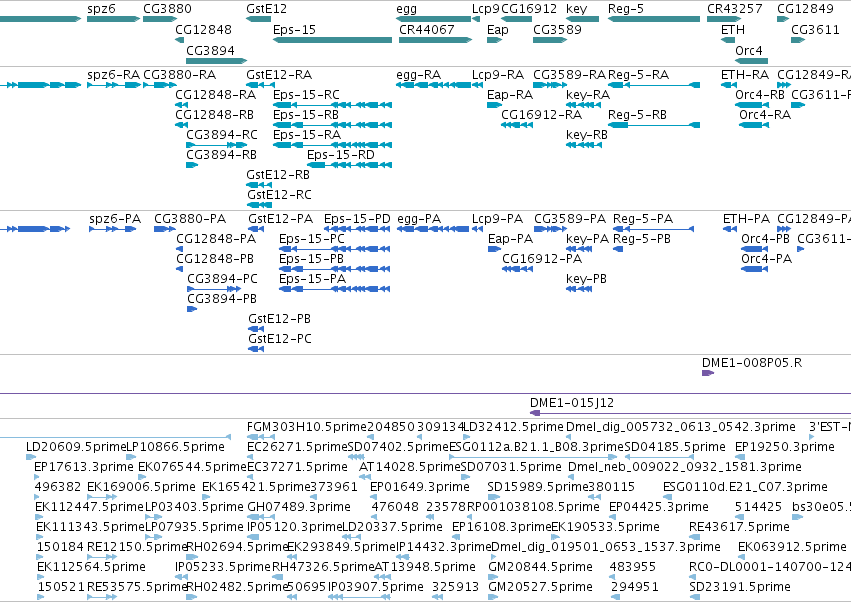Click the CG3880 gene arrow
Screen dimensions: 851x602
[x=160, y=19]
